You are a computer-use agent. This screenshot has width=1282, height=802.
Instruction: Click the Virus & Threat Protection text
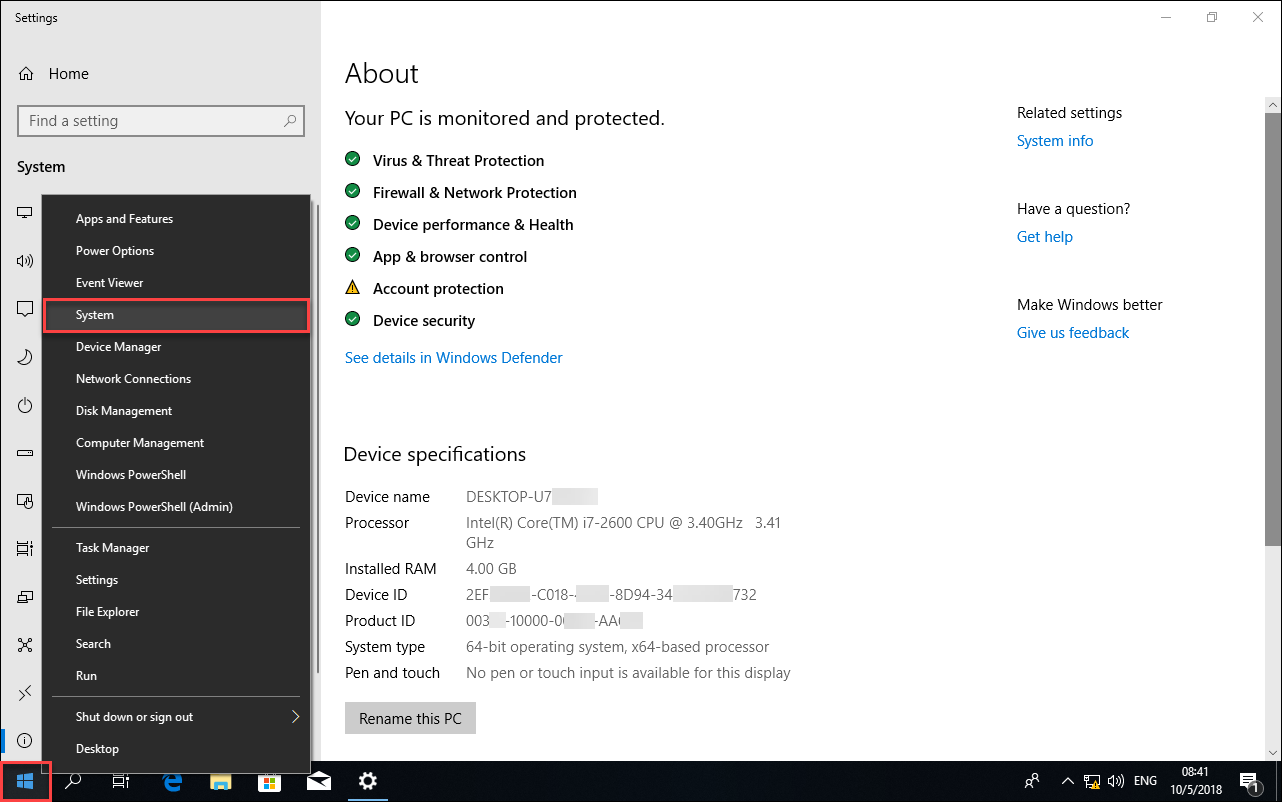458,161
